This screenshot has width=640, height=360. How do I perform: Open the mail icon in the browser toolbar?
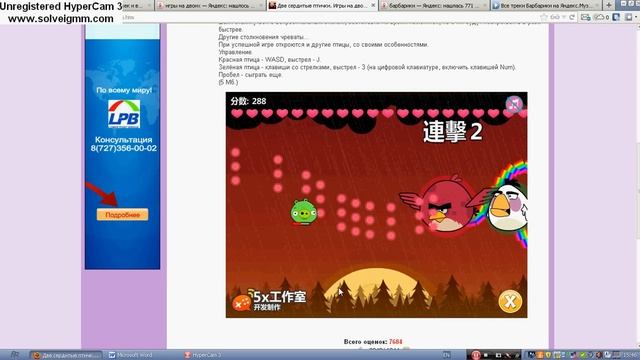[x=585, y=17]
